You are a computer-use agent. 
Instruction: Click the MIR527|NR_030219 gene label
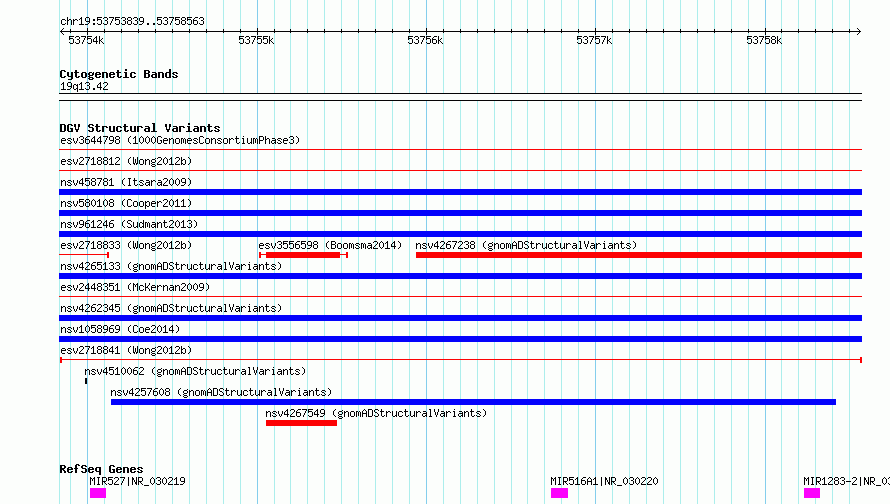click(137, 481)
